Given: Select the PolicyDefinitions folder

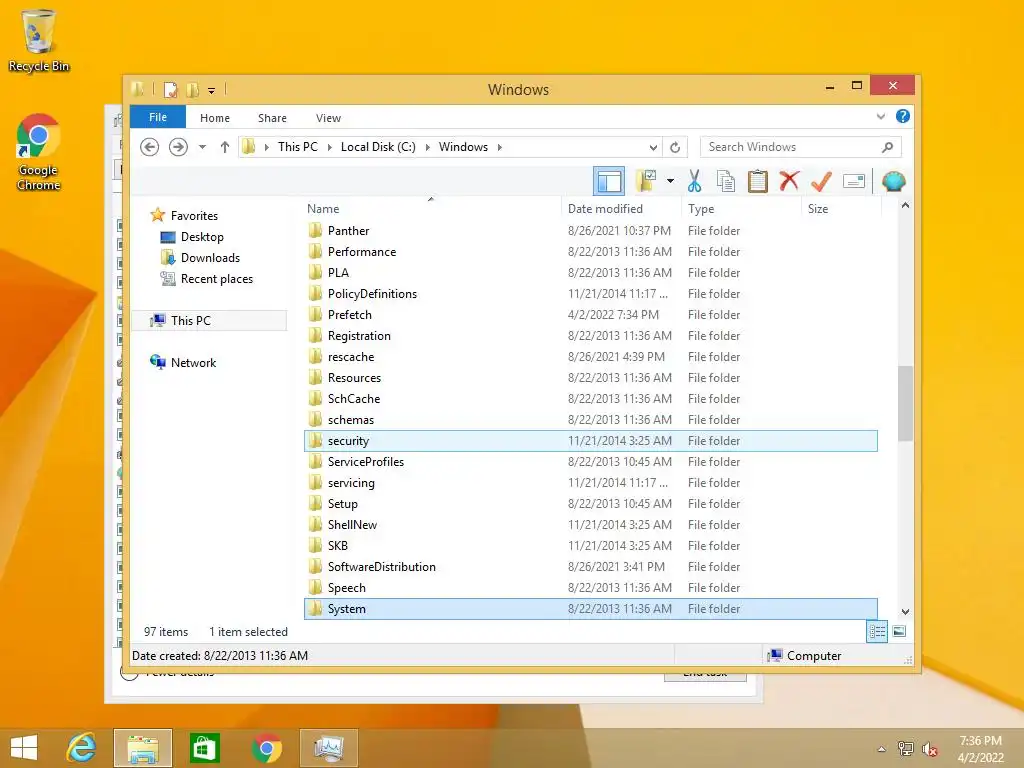Looking at the screenshot, I should pyautogui.click(x=591, y=294).
